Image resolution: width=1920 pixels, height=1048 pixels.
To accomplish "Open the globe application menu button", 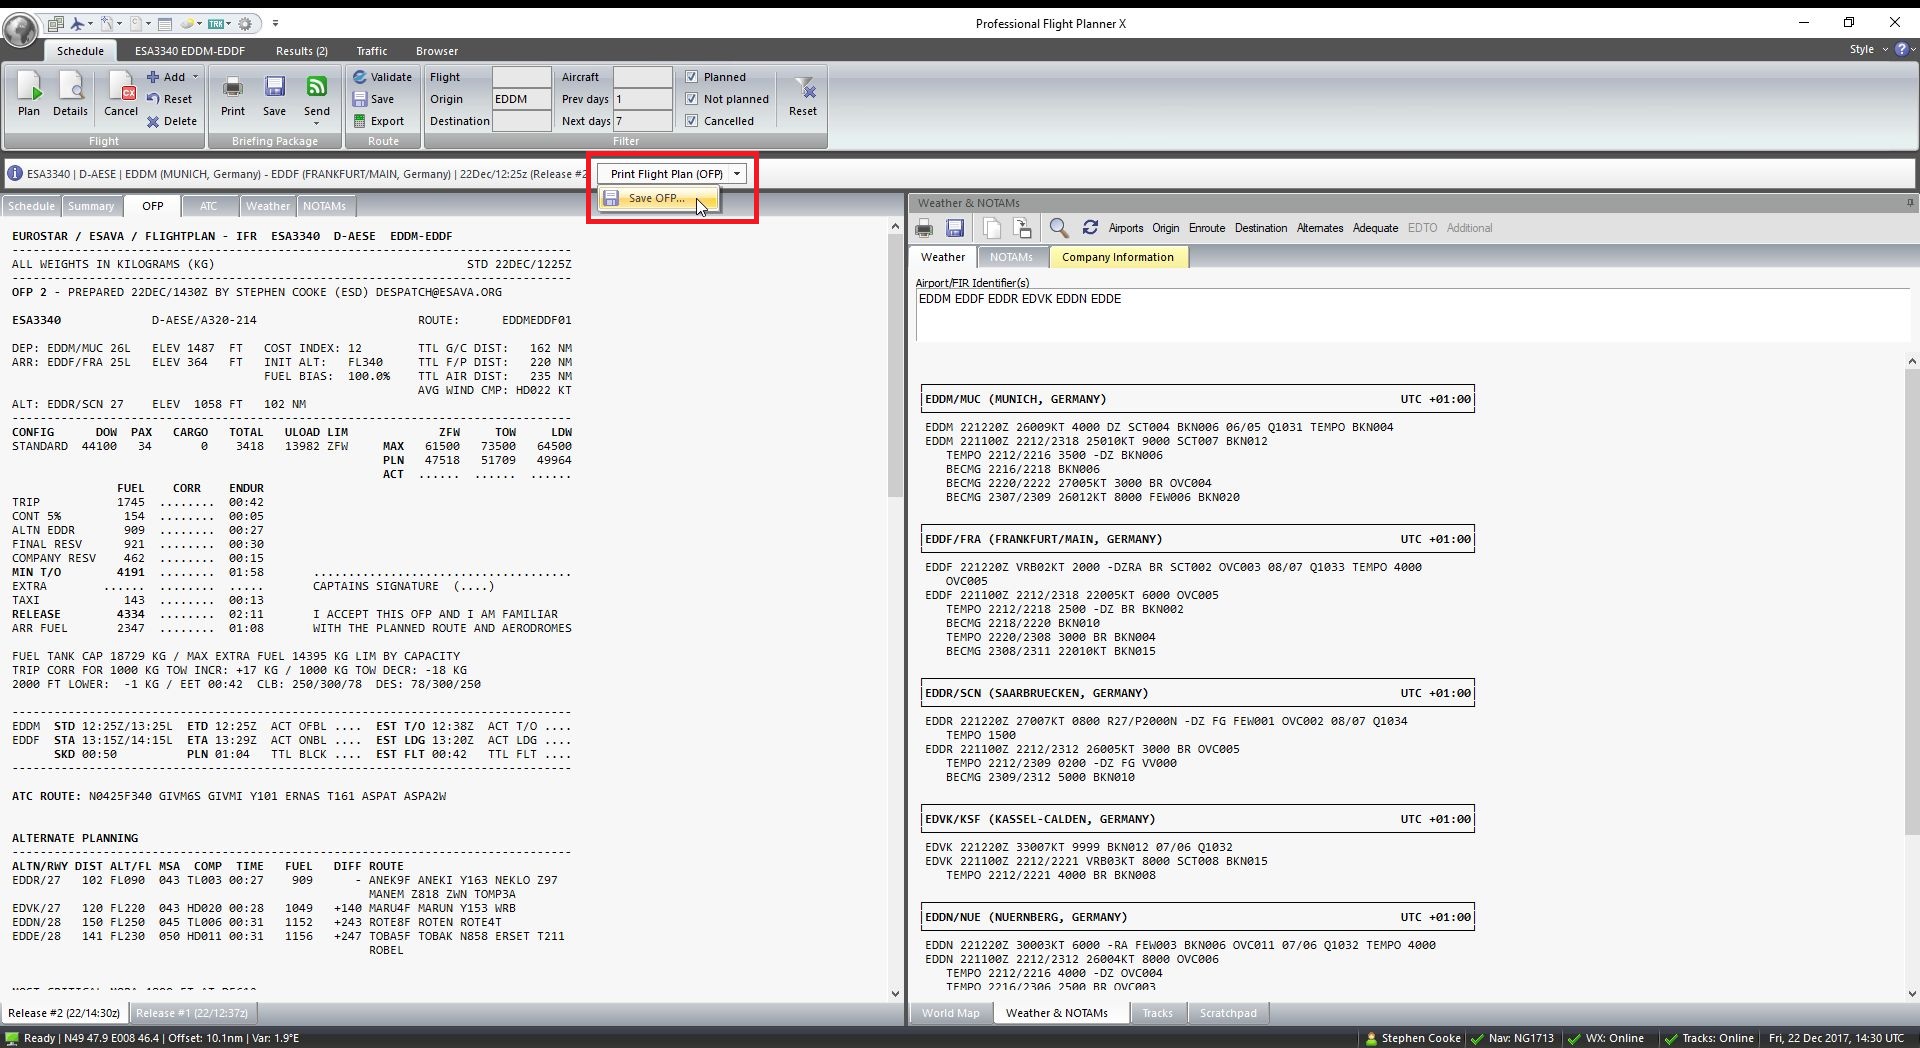I will coord(20,30).
